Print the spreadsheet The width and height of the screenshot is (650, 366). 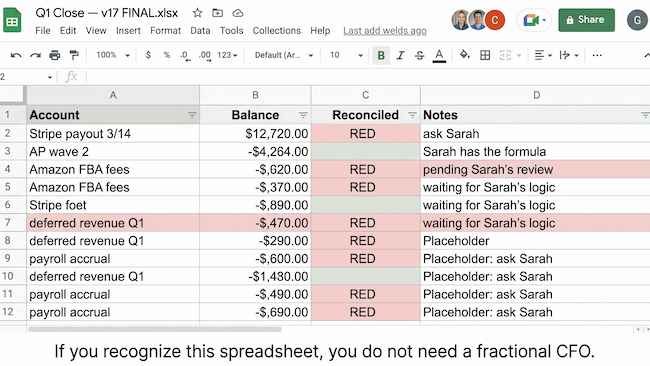click(x=55, y=55)
